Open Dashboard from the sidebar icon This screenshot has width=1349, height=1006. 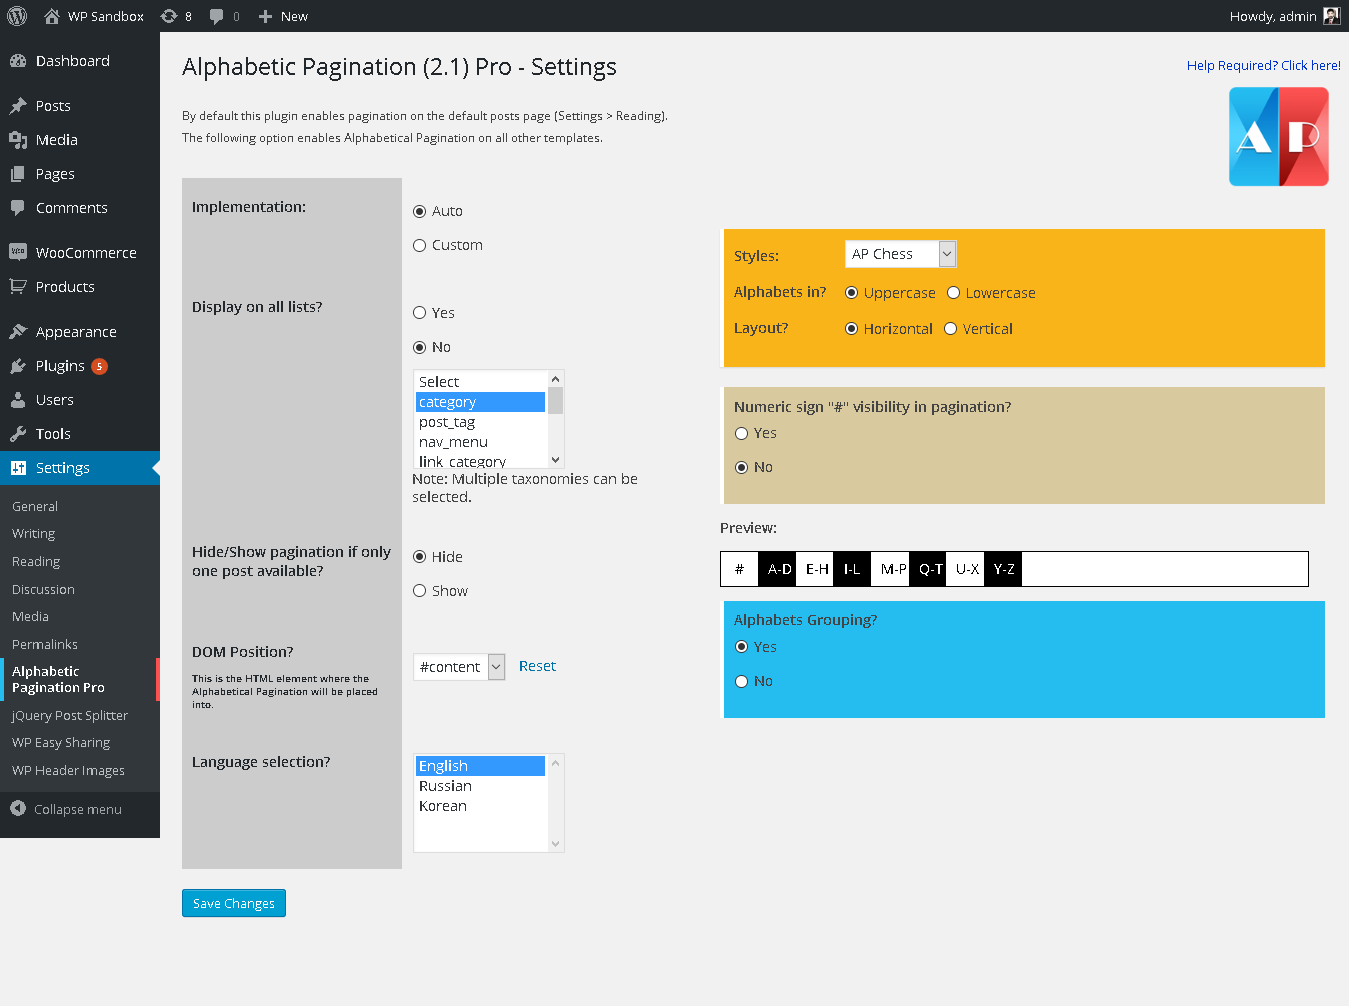coord(18,61)
